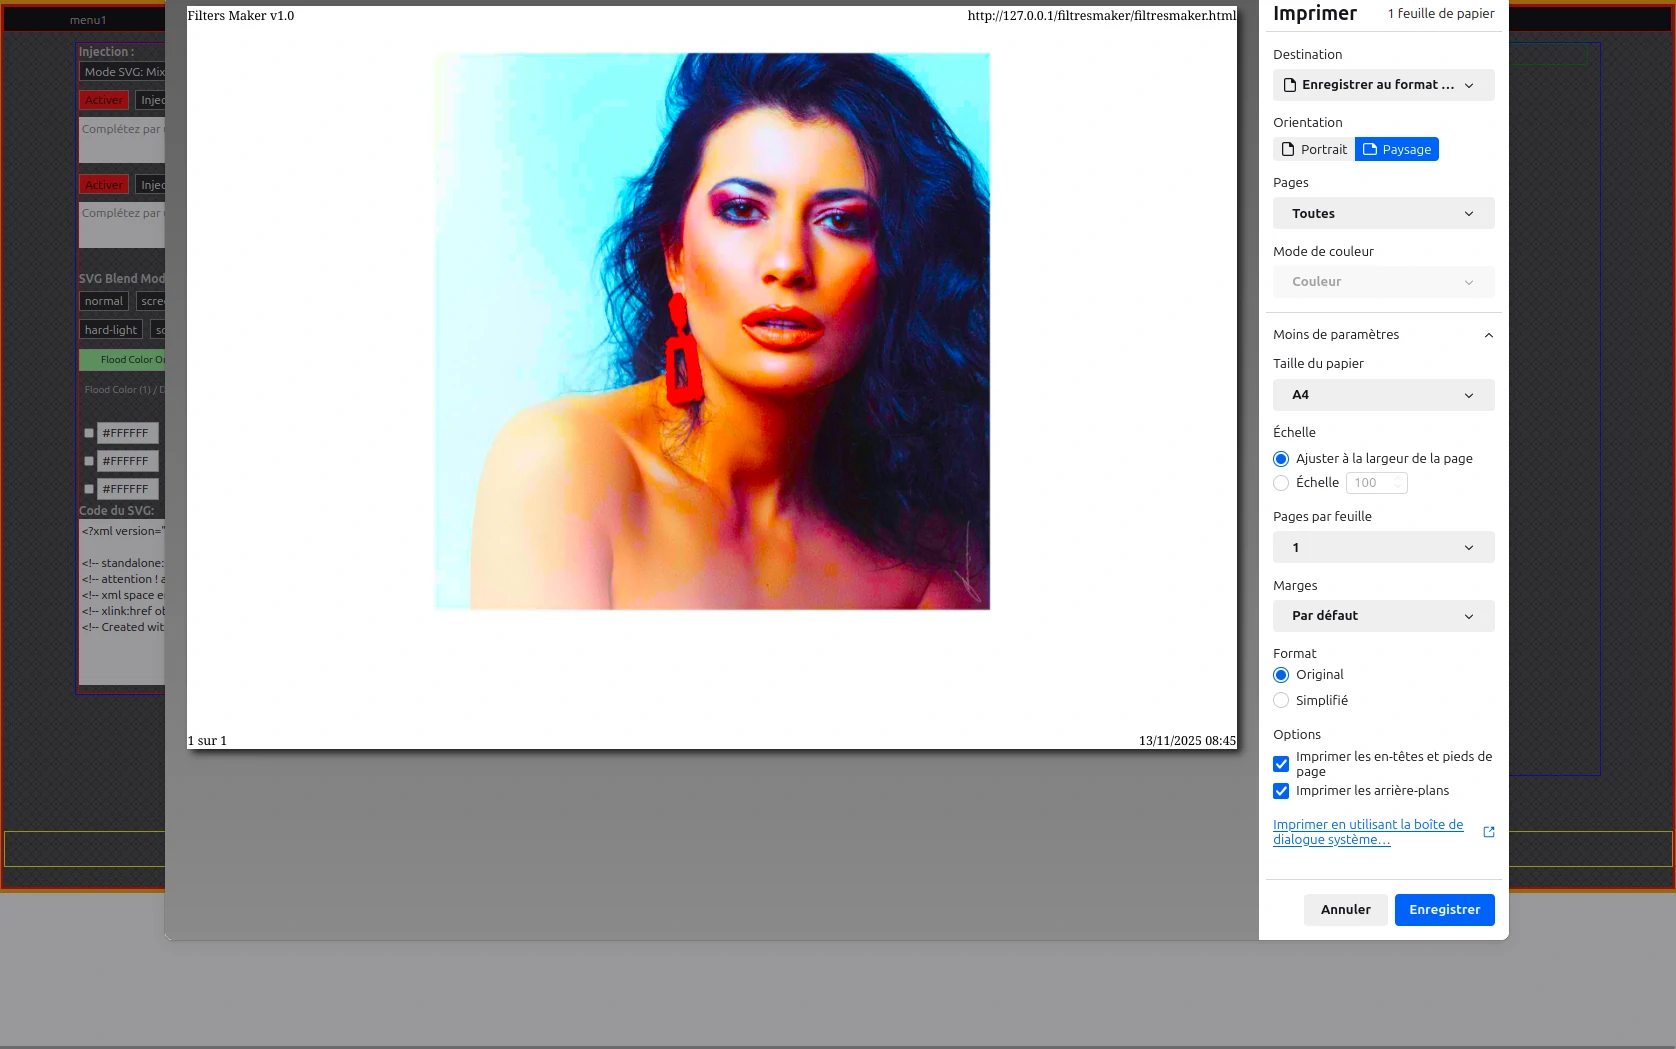Uncheck 'Imprimer les arrière-plans'
The height and width of the screenshot is (1049, 1676).
[1281, 791]
